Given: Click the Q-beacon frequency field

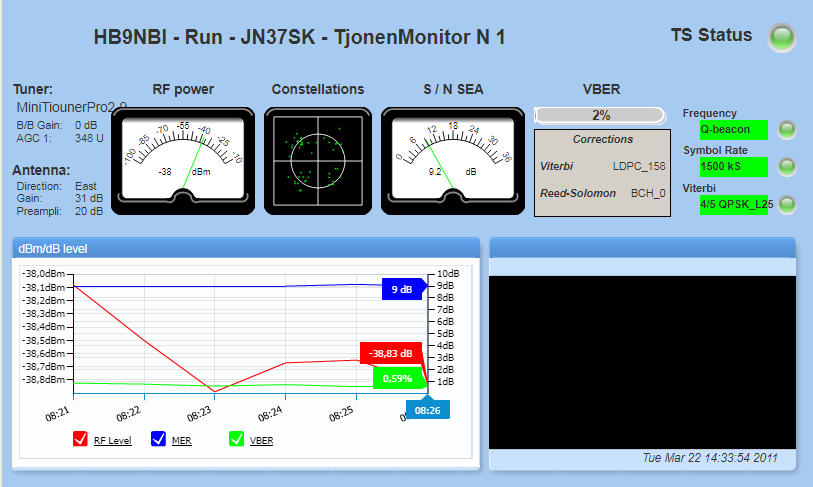Looking at the screenshot, I should coord(733,129).
